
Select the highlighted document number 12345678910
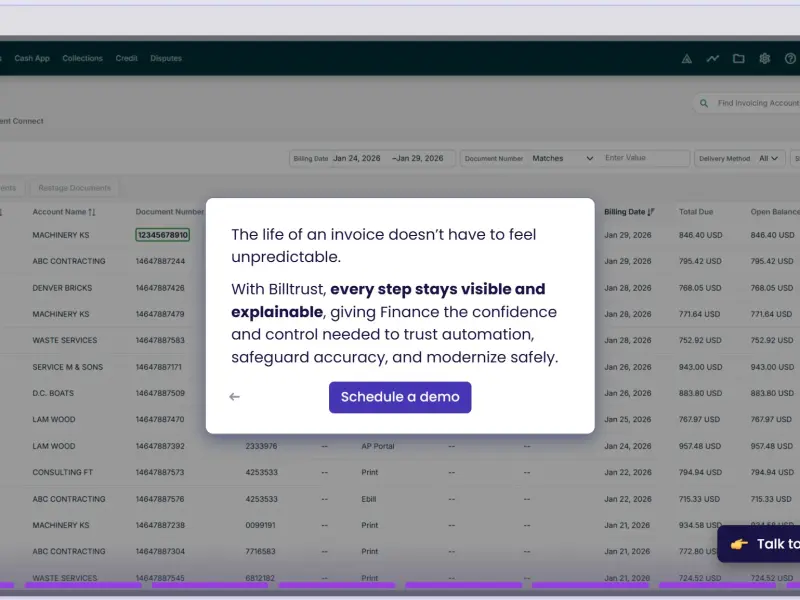(163, 235)
